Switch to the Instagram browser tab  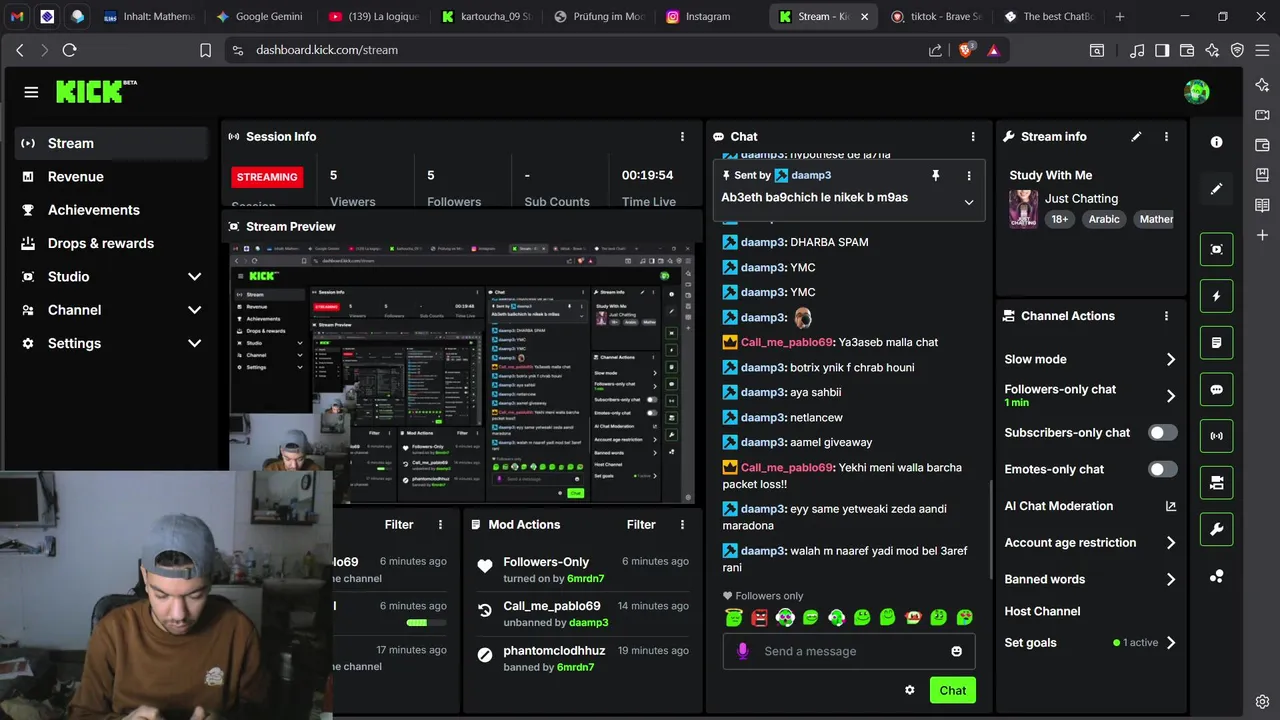coord(708,17)
